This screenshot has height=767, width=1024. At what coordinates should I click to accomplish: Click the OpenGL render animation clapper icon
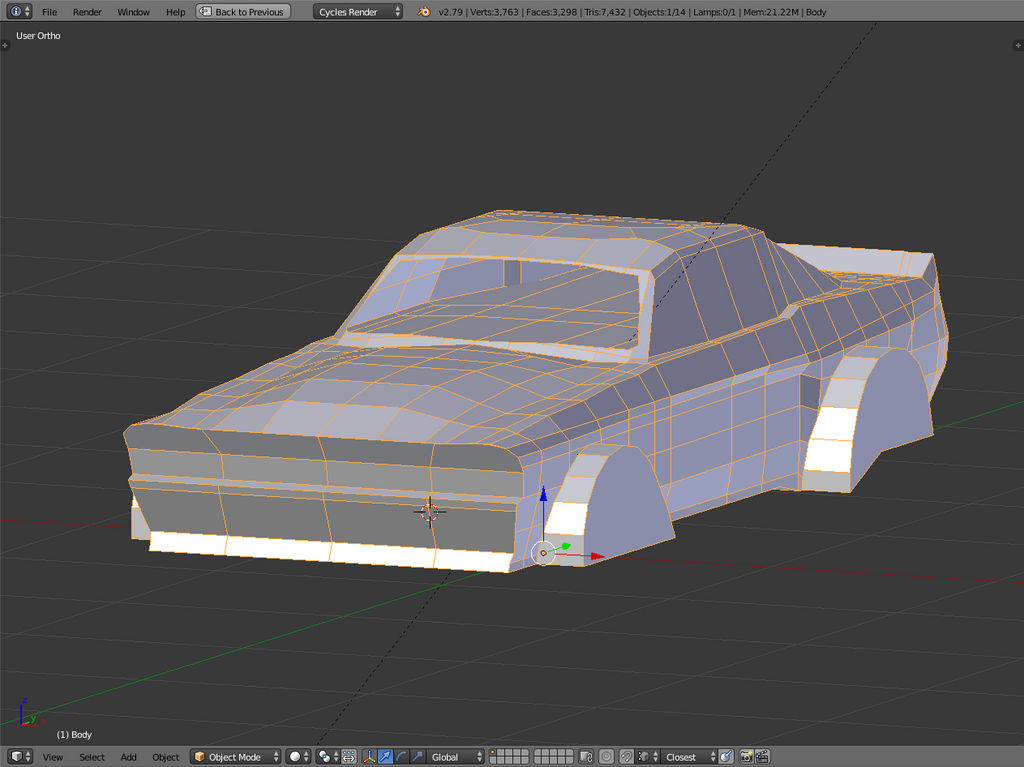pos(762,757)
